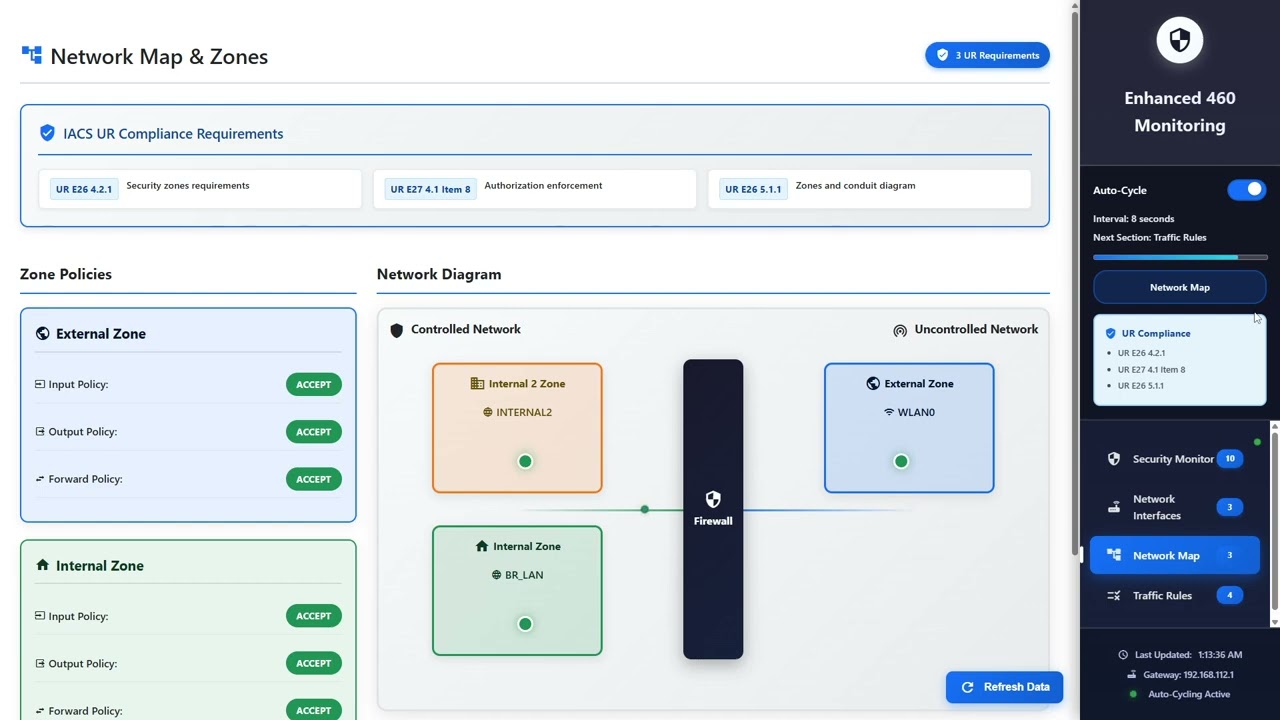Viewport: 1280px width, 720px height.
Task: Click the Internal Zone house icon in the diagram
Action: pyautogui.click(x=482, y=546)
